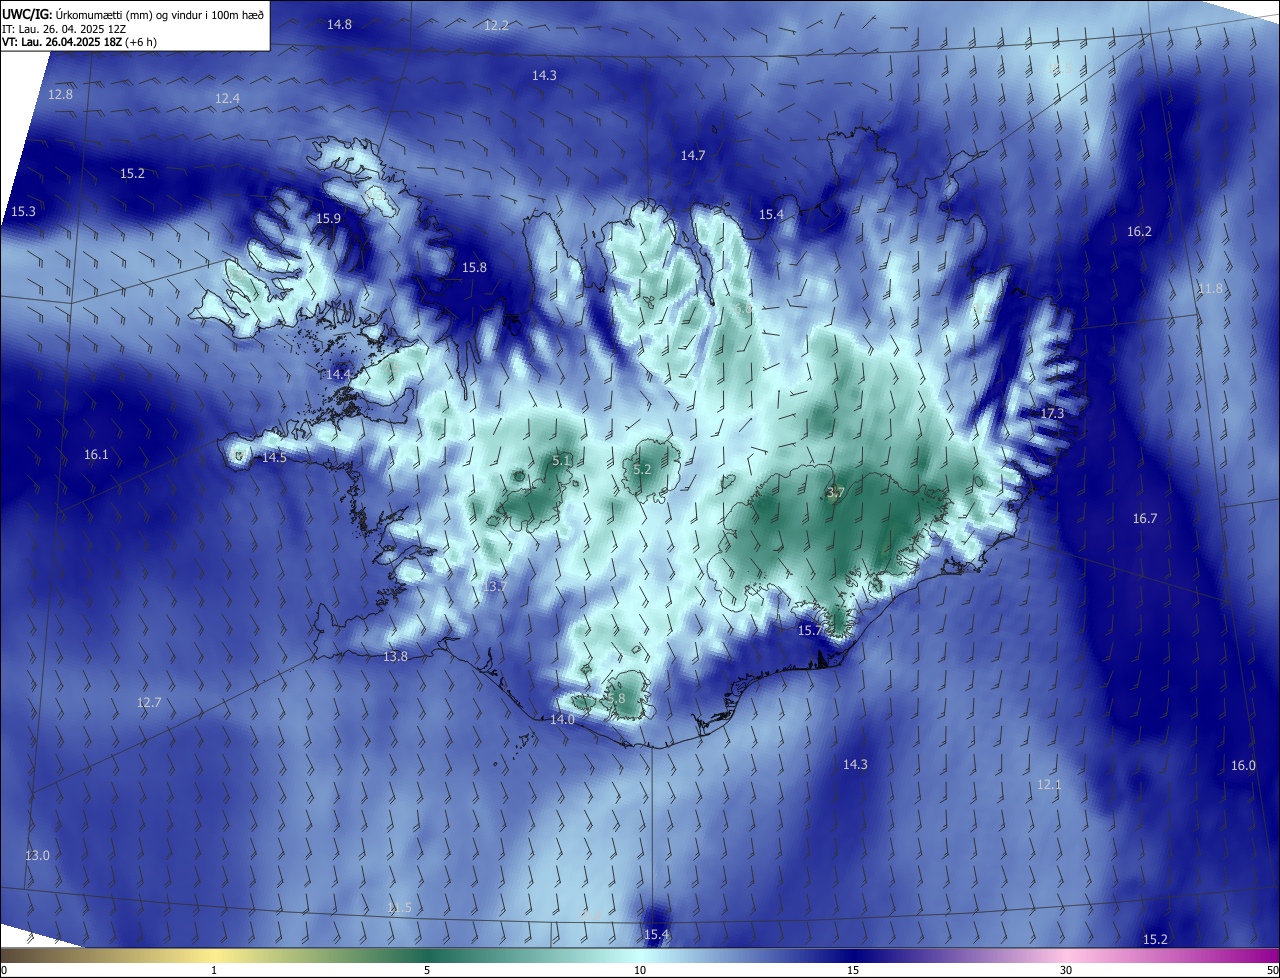Click the 15.9 value in the Westfjords
The image size is (1280, 978).
pos(328,218)
